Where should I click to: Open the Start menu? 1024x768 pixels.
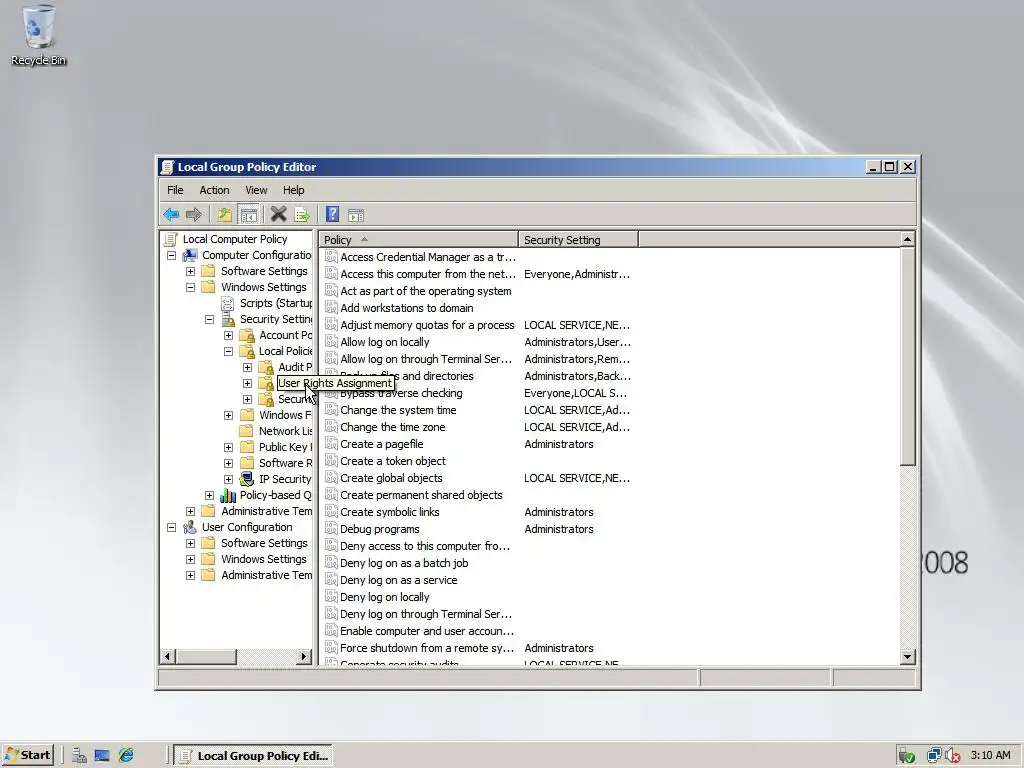(27, 756)
